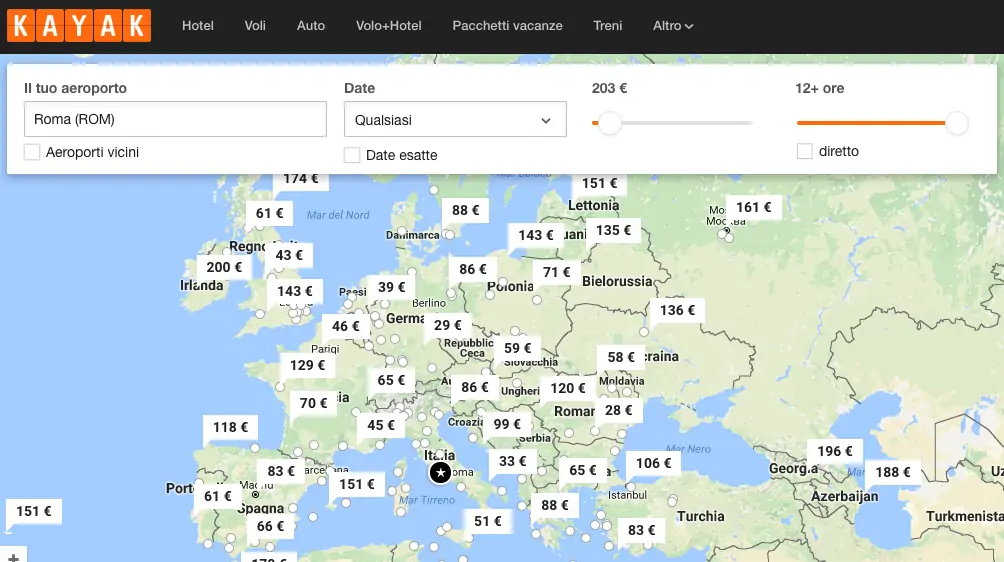Viewport: 1004px width, 562px height.
Task: Tick the Date esatte checkbox
Action: (352, 155)
